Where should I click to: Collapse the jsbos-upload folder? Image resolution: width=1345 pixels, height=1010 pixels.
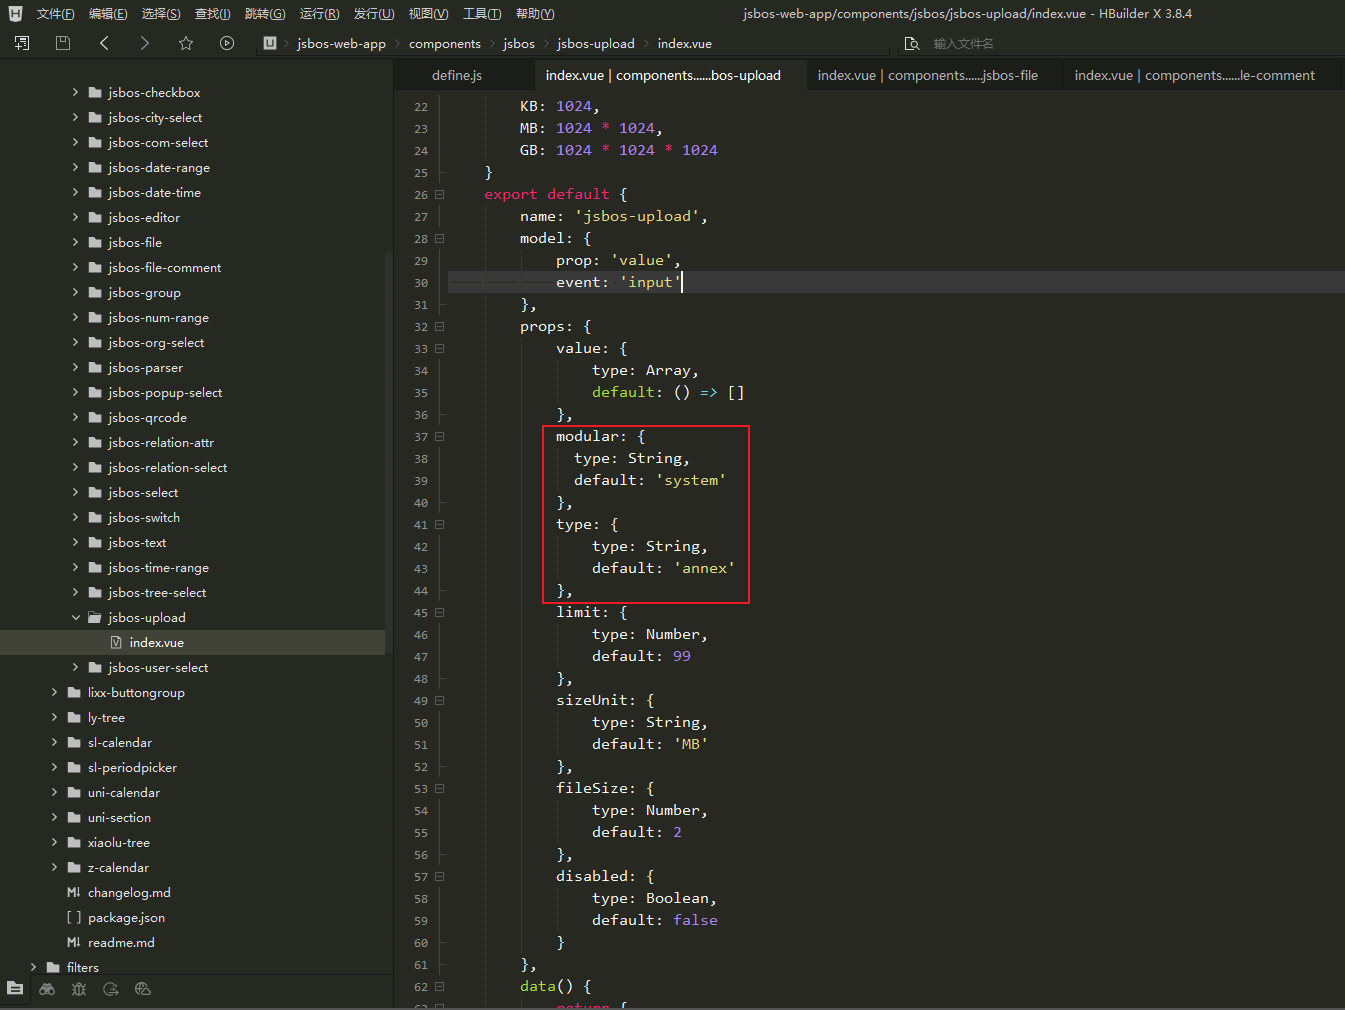click(x=76, y=618)
